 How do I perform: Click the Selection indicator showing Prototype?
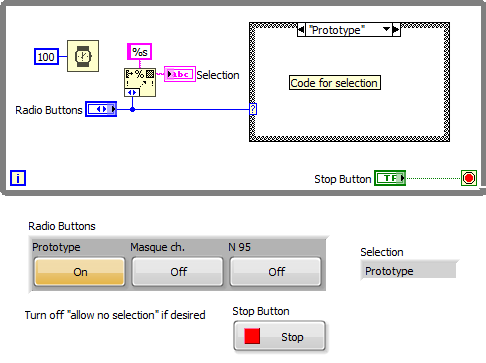[408, 270]
